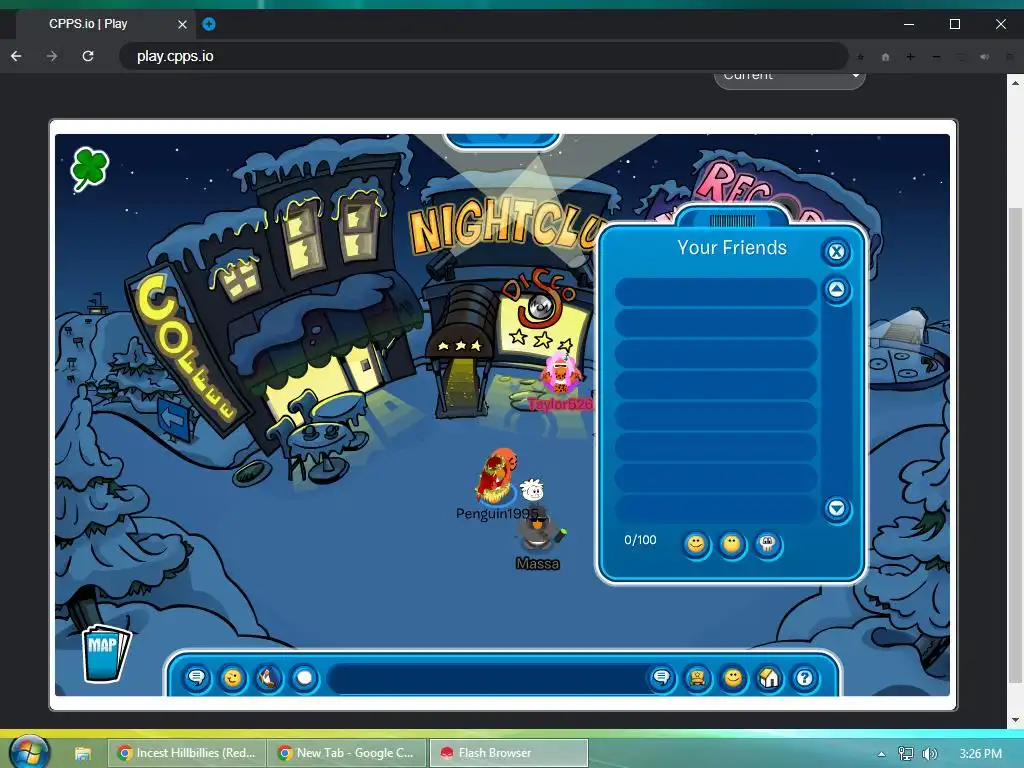
Task: Click the page scrollbar up arrow
Action: [1015, 83]
